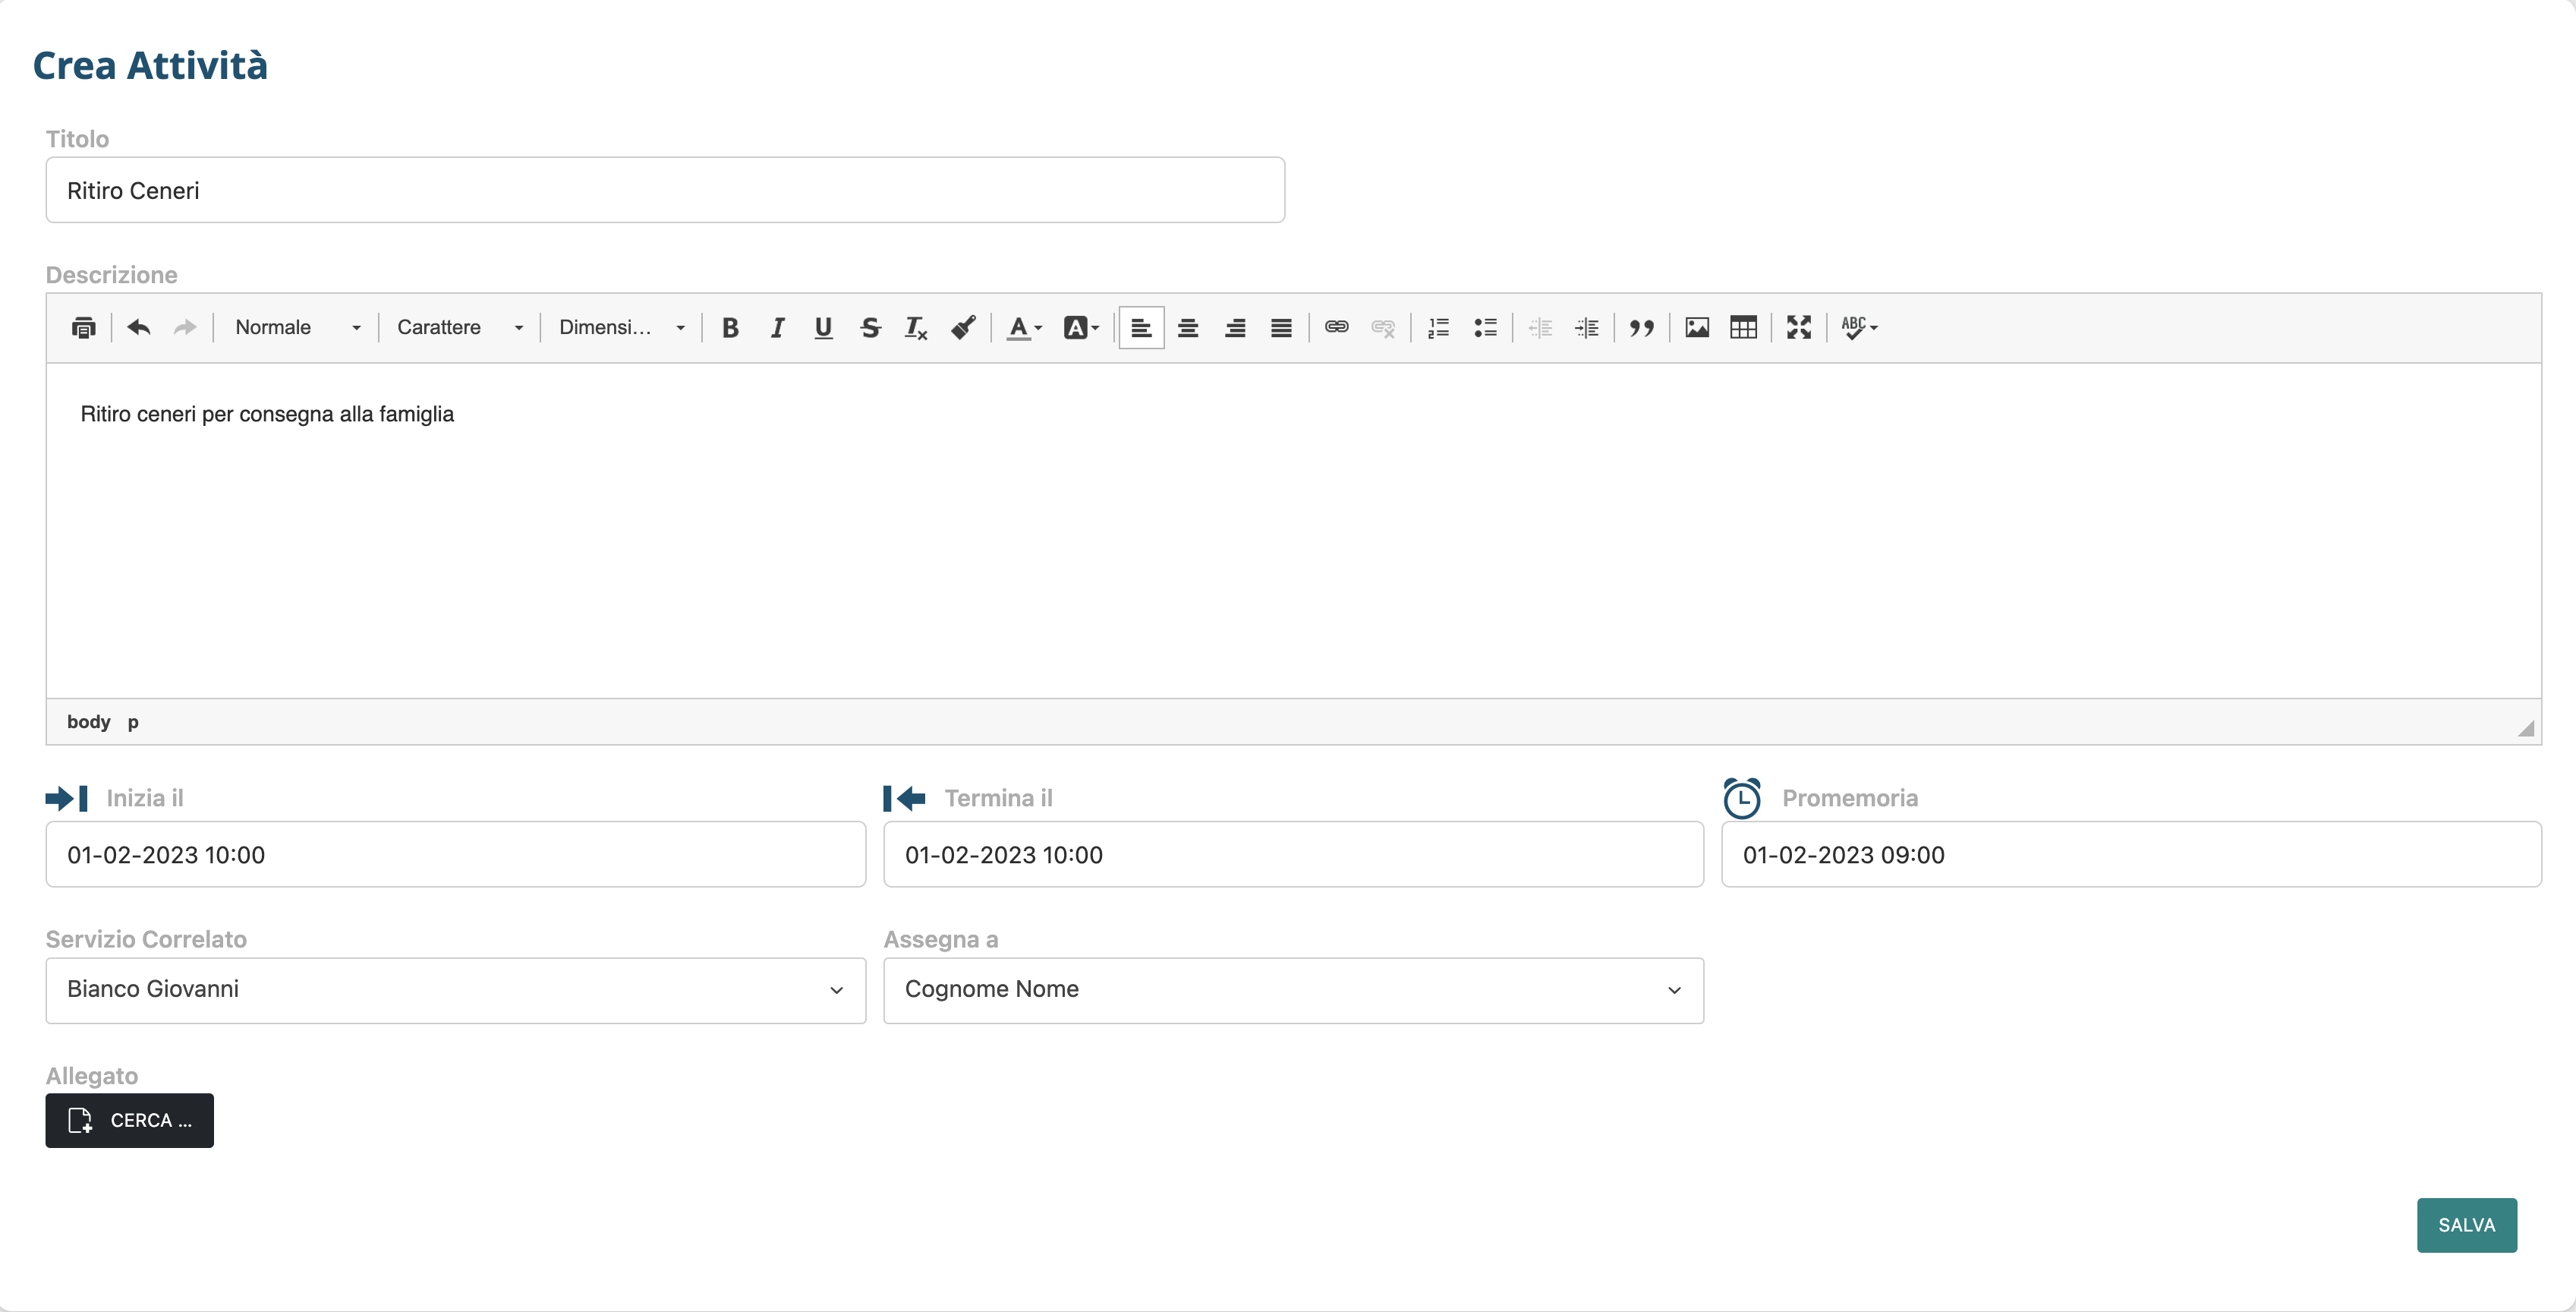
Task: Open the Assegna a dropdown
Action: point(1293,990)
